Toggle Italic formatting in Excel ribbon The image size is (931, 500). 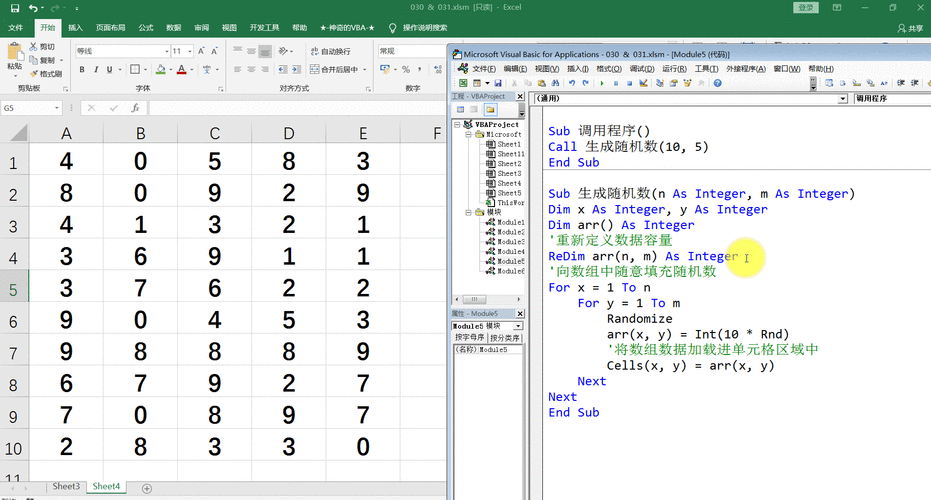(96, 69)
